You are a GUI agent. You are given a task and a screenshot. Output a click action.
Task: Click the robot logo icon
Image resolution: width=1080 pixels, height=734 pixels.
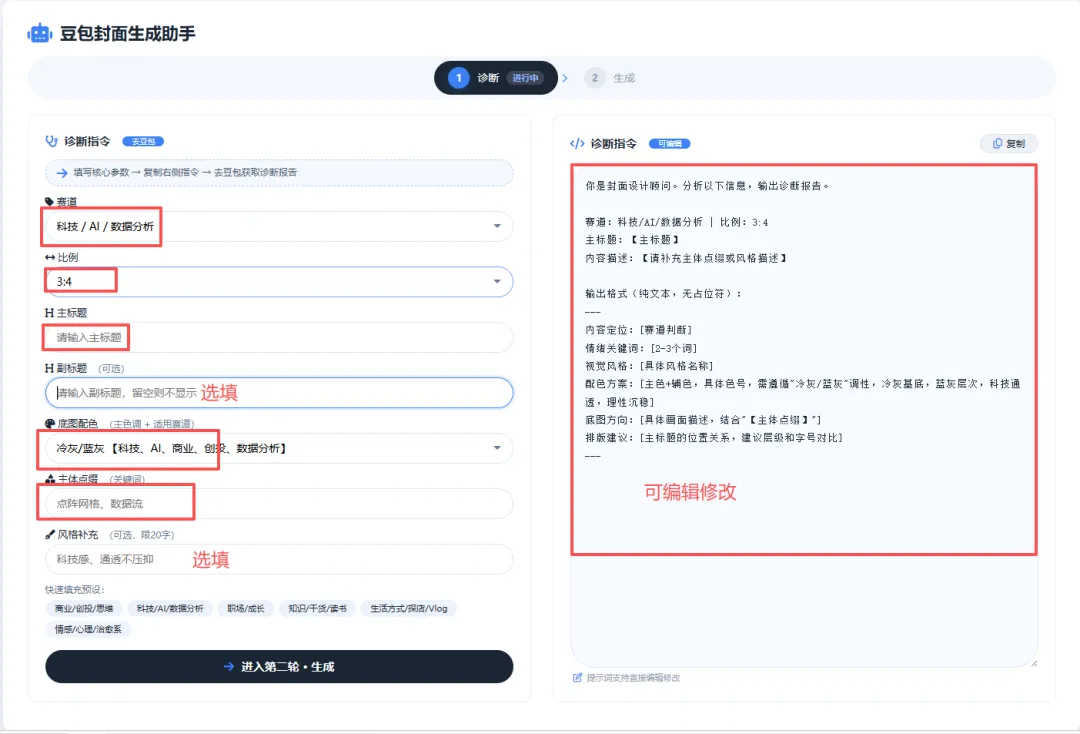[40, 33]
